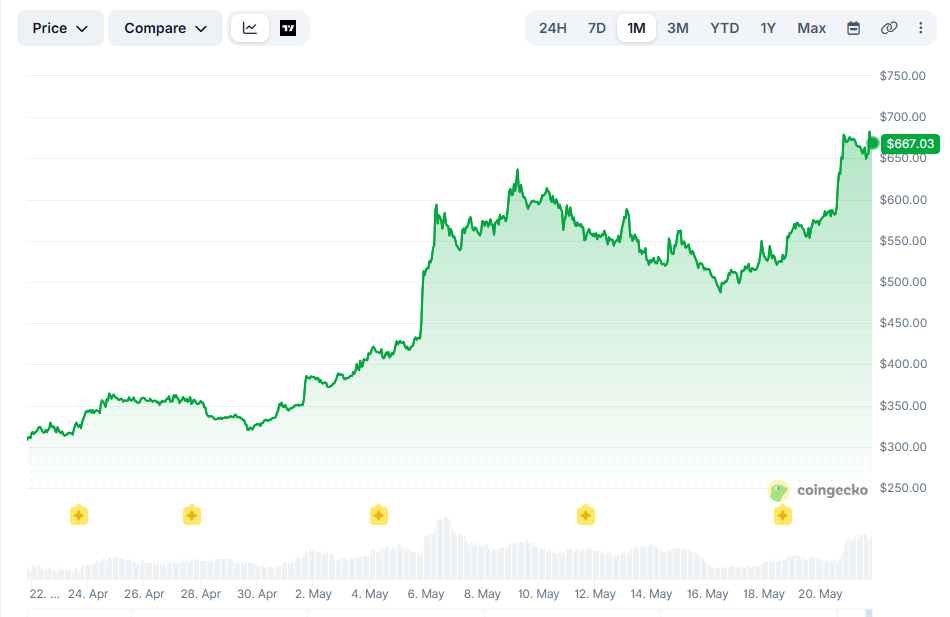950x617 pixels.
Task: Click the news marker near 12. May
Action: (x=585, y=515)
